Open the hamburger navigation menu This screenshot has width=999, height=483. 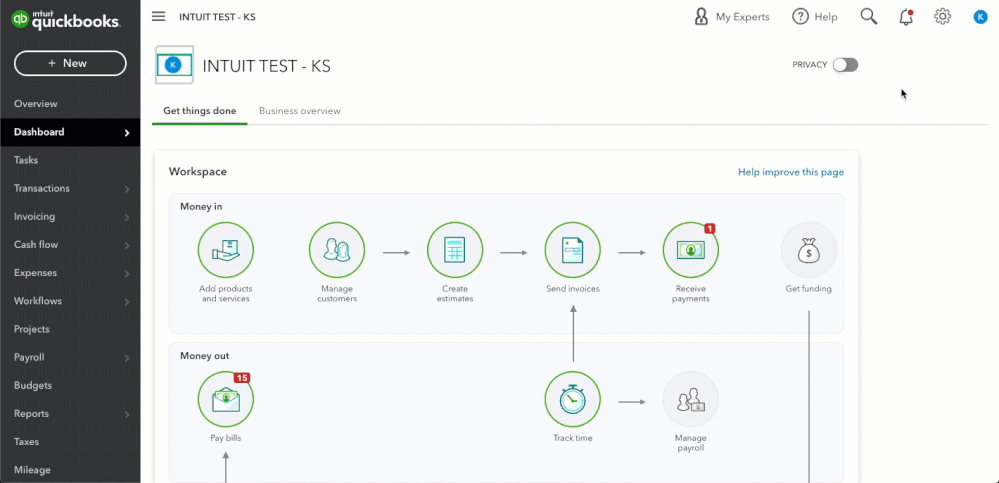click(x=159, y=17)
